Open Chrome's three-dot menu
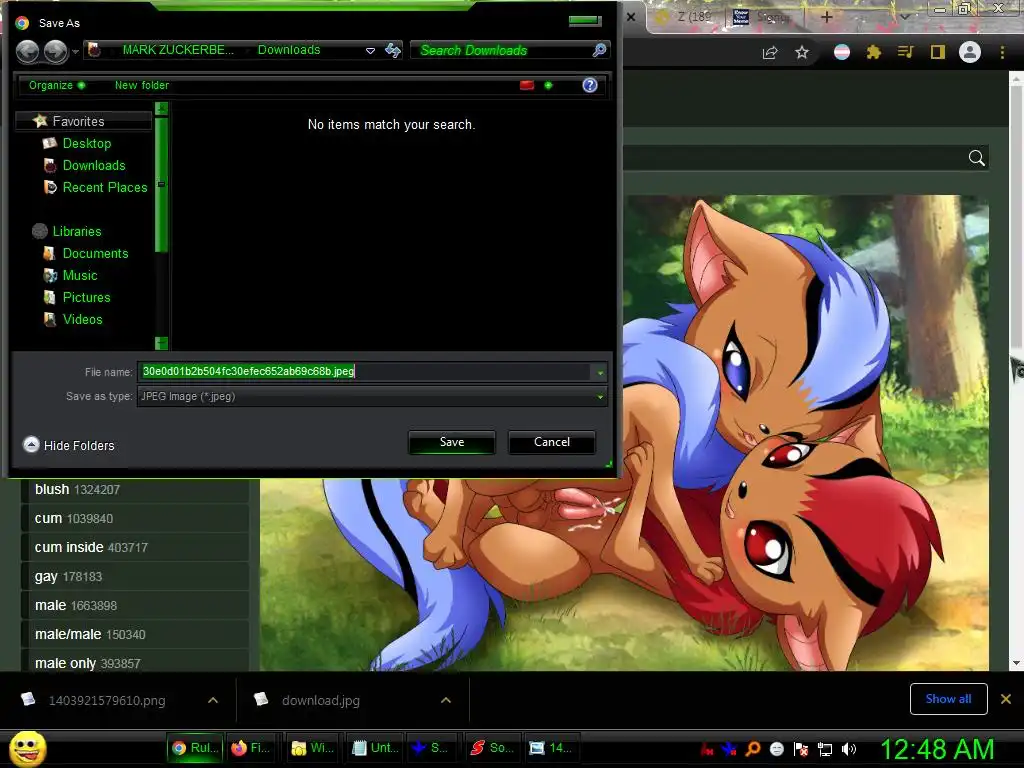This screenshot has height=768, width=1024. tap(1002, 52)
